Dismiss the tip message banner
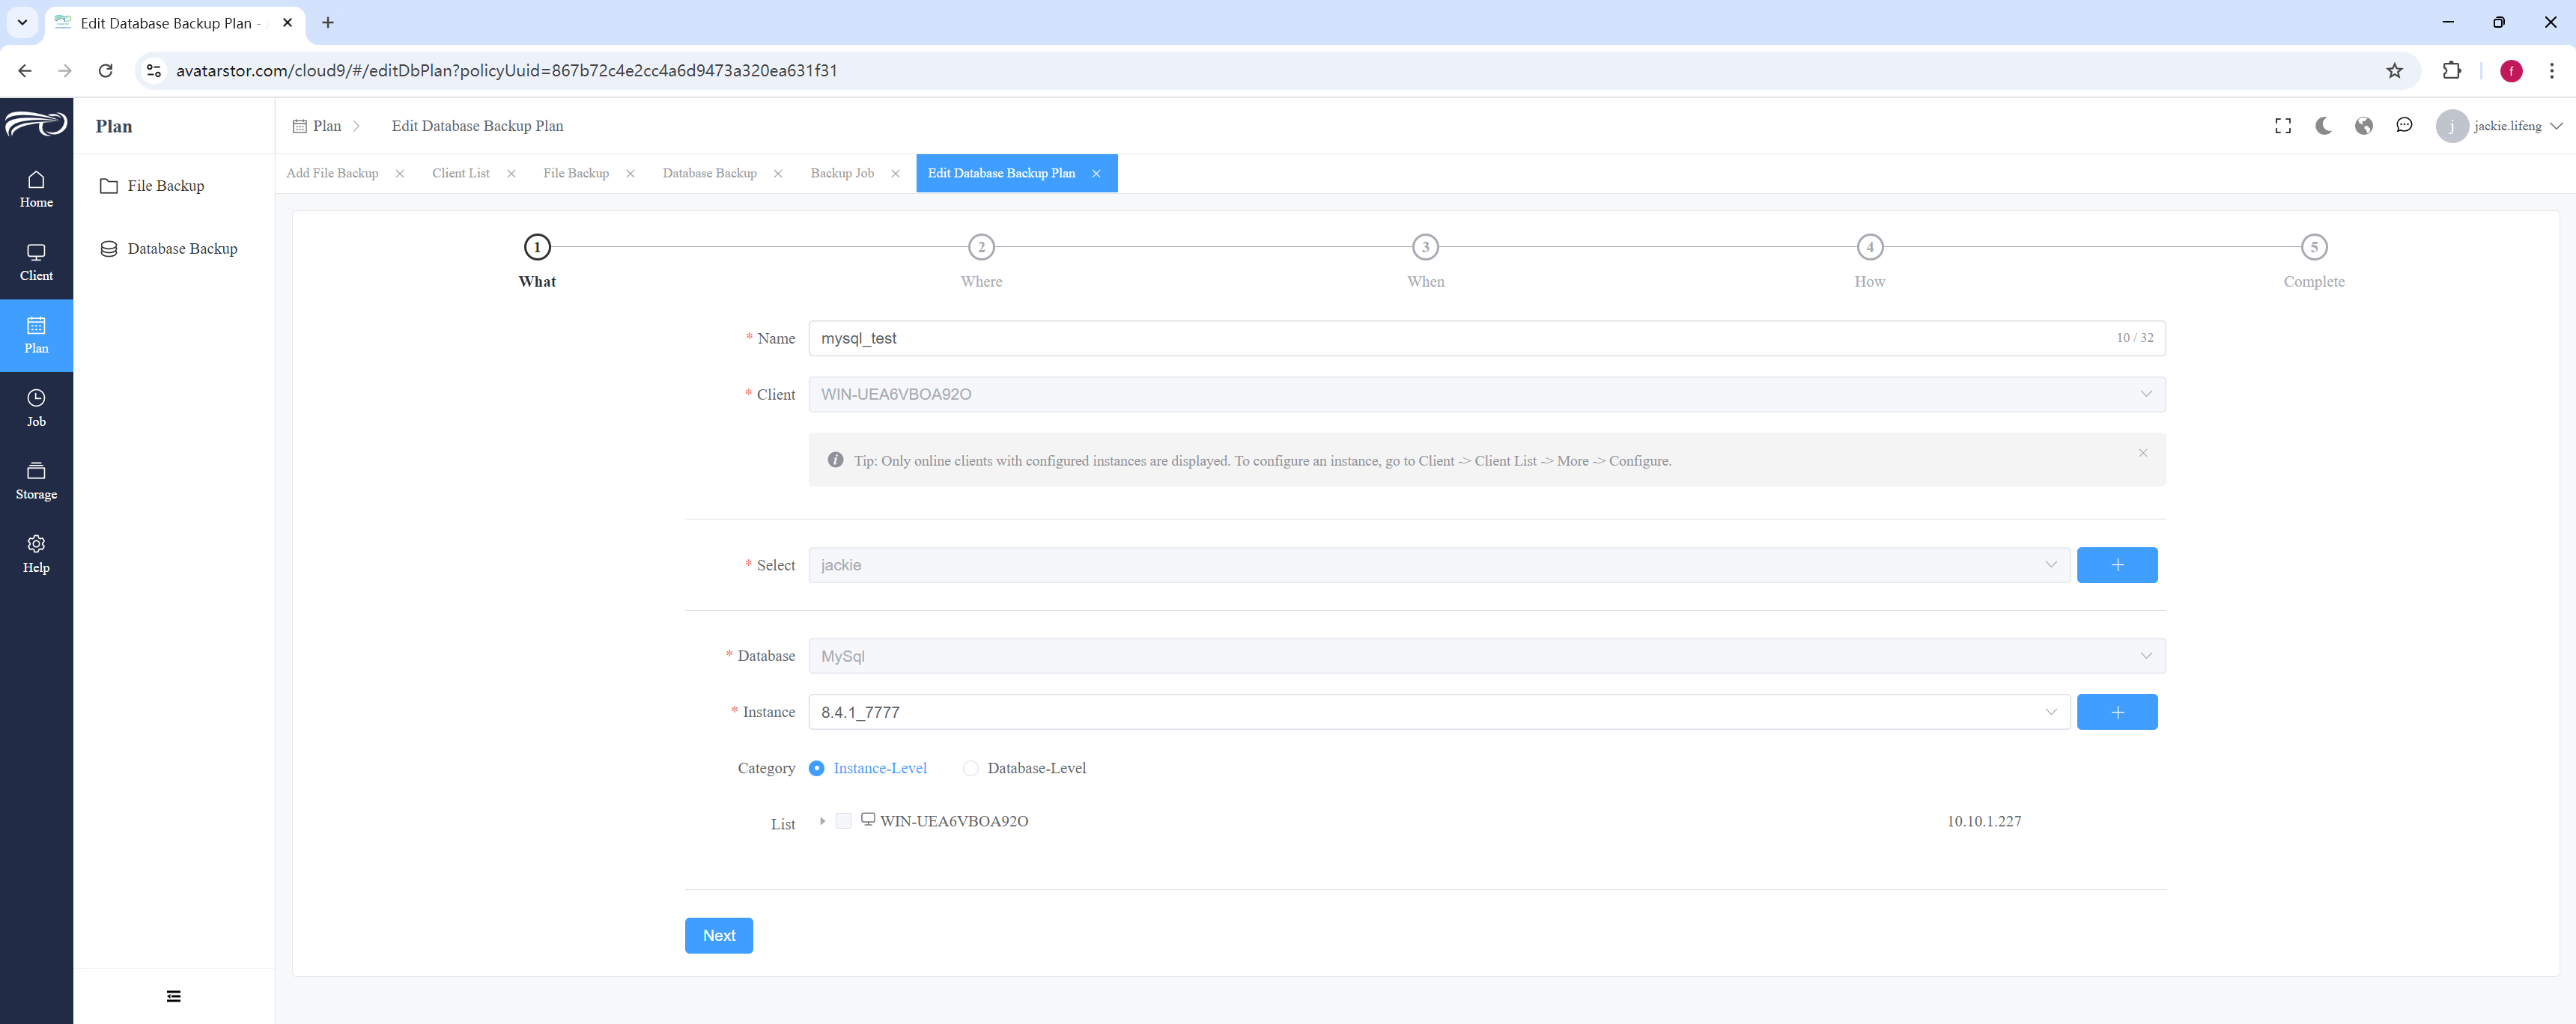The width and height of the screenshot is (2576, 1024). [2143, 454]
